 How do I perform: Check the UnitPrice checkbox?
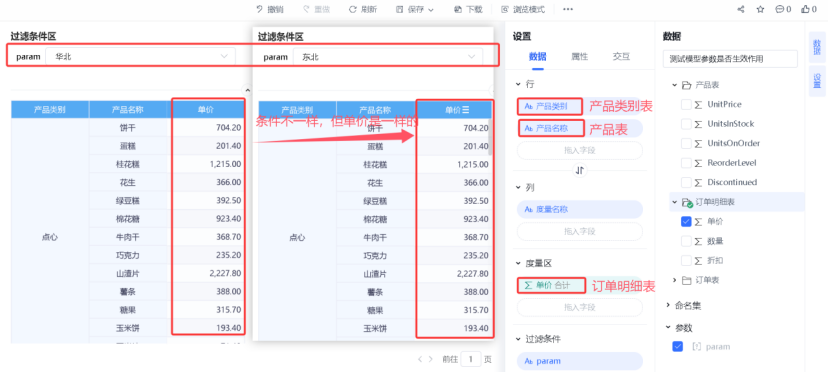pos(686,105)
